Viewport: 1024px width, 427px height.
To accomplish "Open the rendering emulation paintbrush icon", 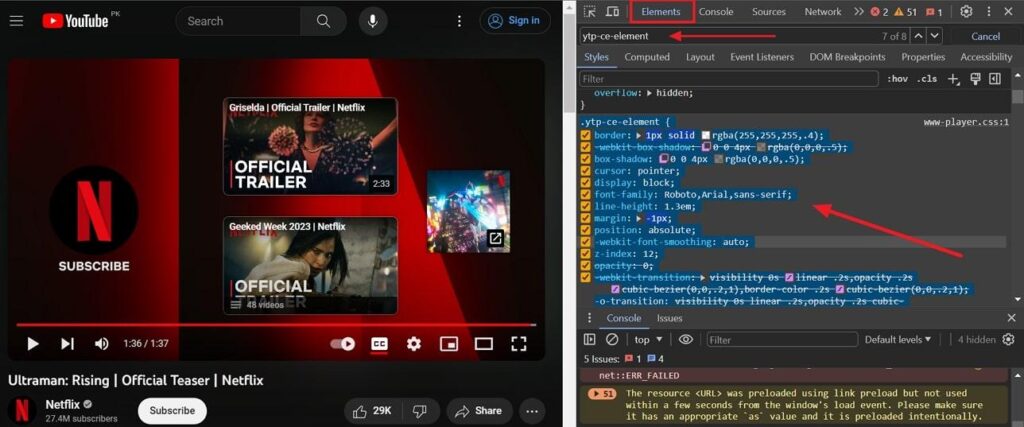I will (976, 79).
